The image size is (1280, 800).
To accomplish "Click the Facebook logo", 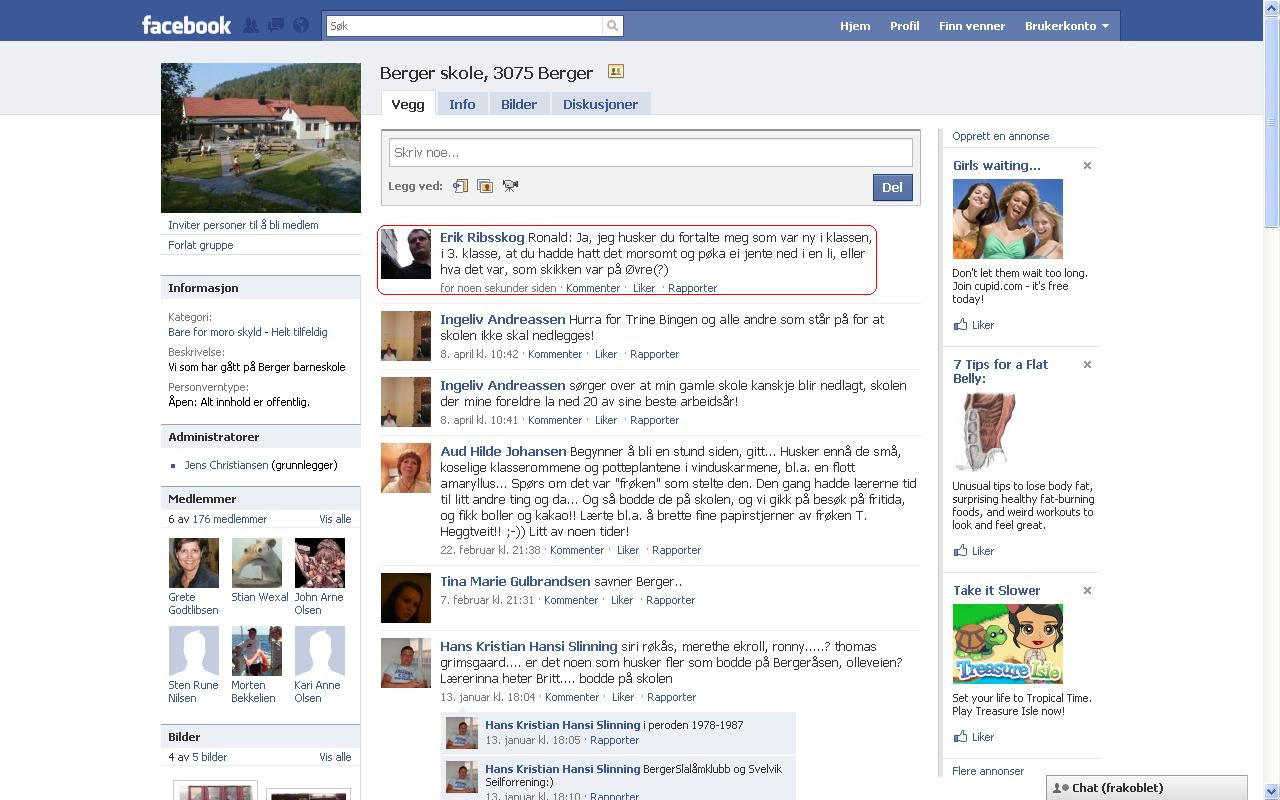I will tap(186, 25).
